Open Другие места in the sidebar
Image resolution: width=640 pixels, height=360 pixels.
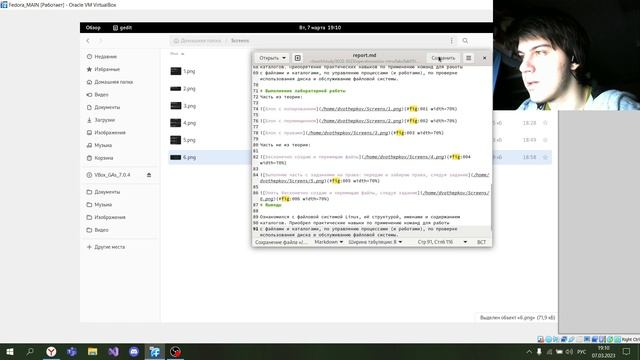click(109, 247)
